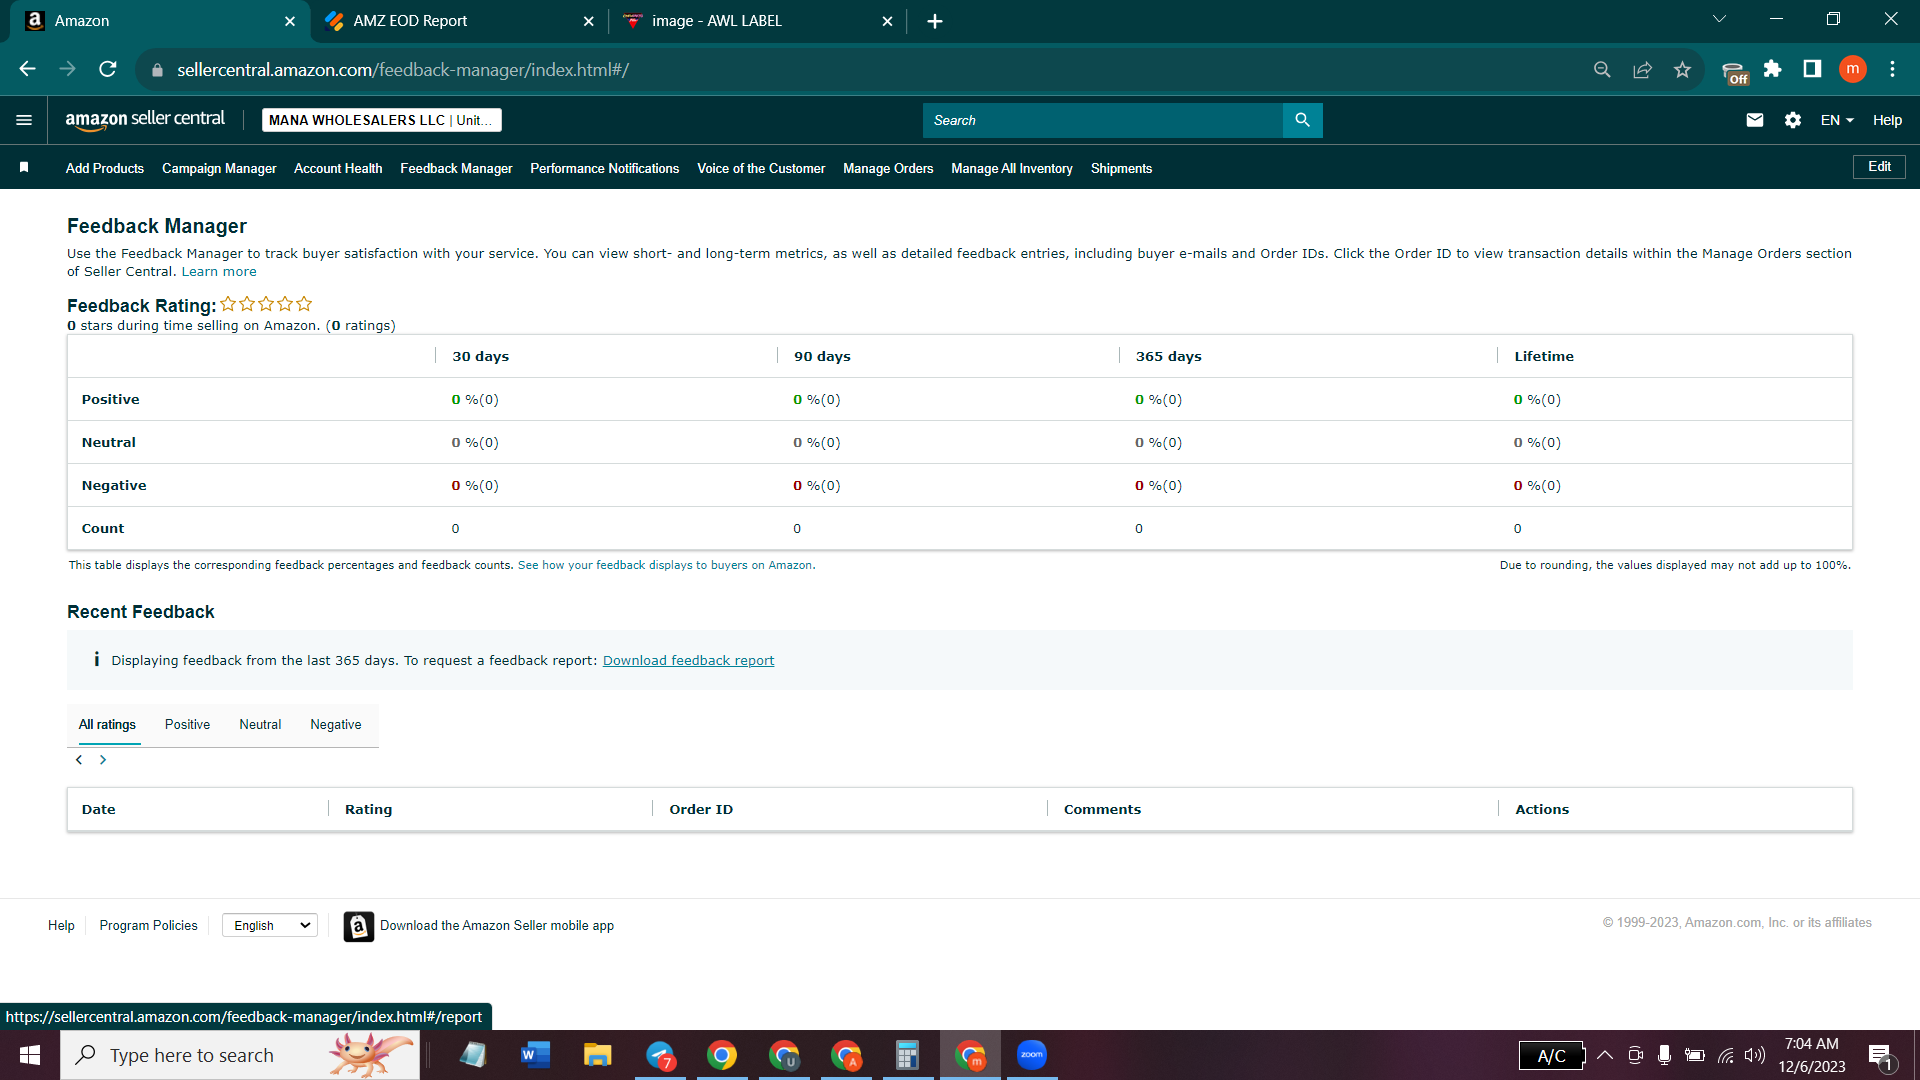This screenshot has height=1080, width=1920.
Task: Open the EN language dropdown
Action: (1837, 120)
